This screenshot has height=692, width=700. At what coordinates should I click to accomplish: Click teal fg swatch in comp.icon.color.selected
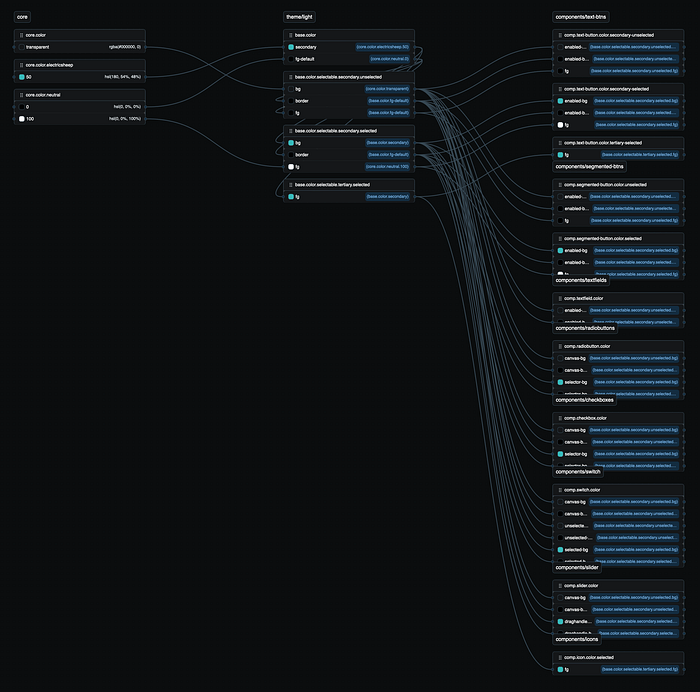[560, 669]
